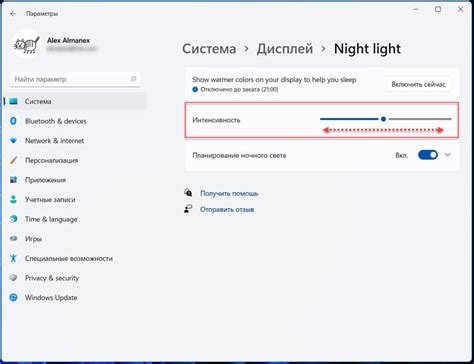
Task: Select Приложения in the sidebar
Action: pyautogui.click(x=75, y=180)
